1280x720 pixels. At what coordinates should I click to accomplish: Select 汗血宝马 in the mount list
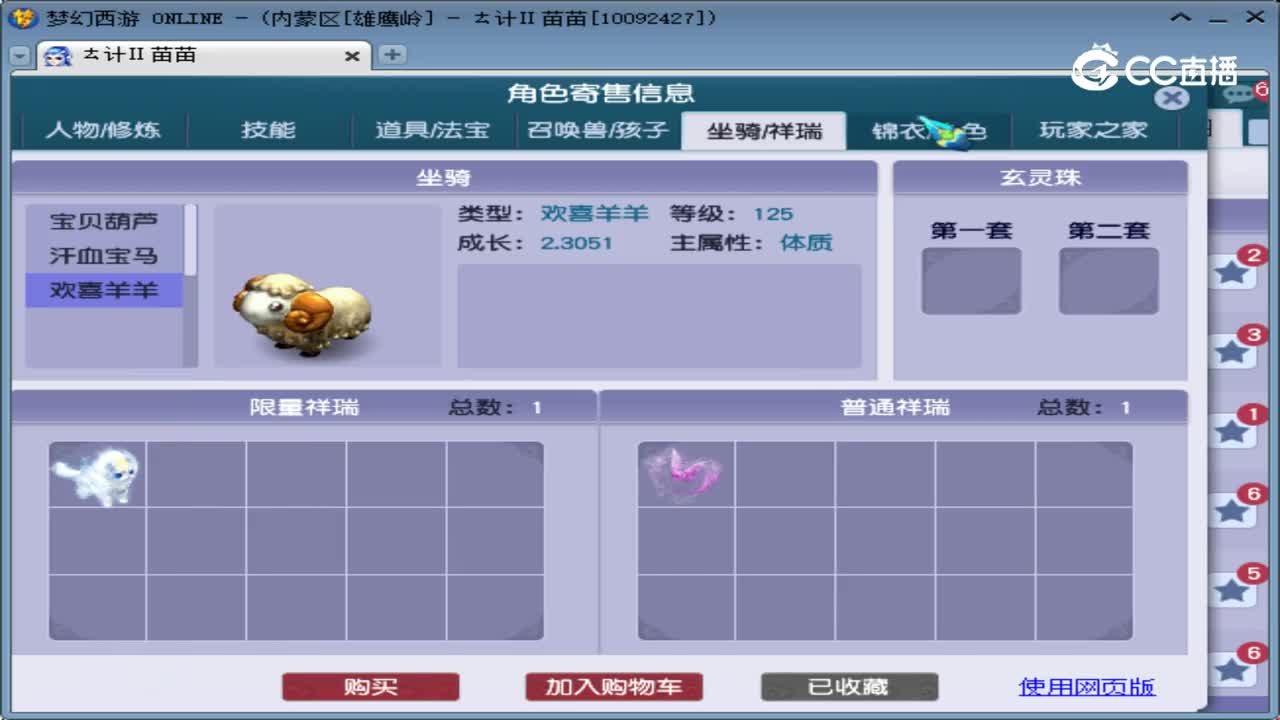tap(104, 255)
